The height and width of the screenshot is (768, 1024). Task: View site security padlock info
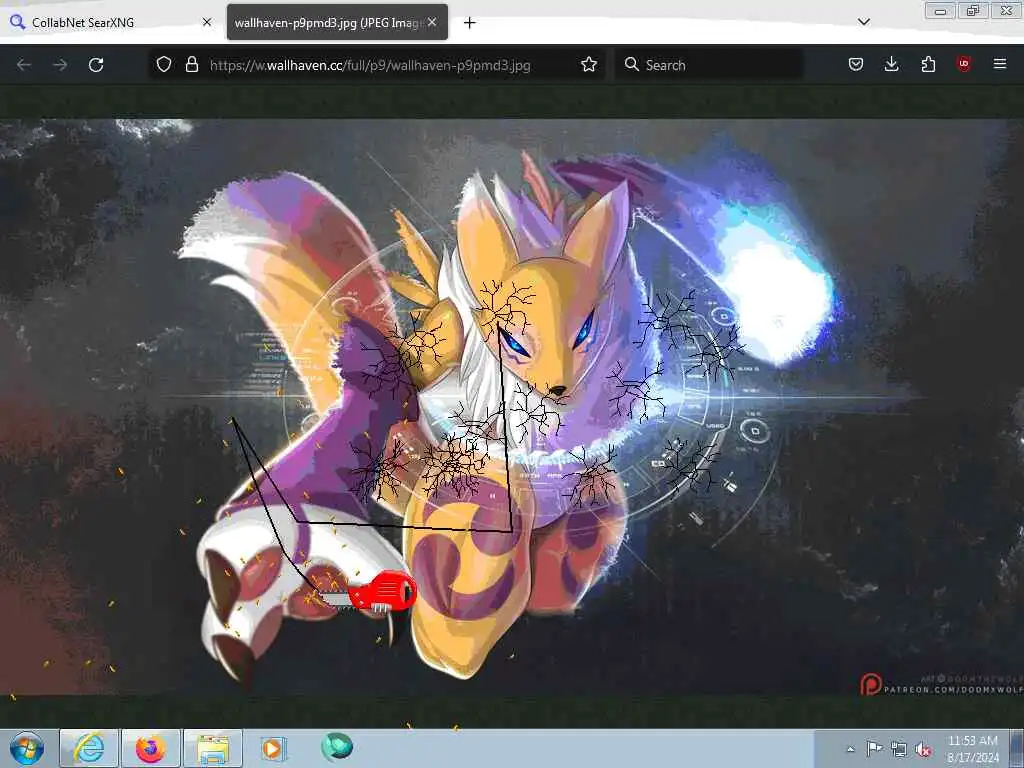click(191, 65)
